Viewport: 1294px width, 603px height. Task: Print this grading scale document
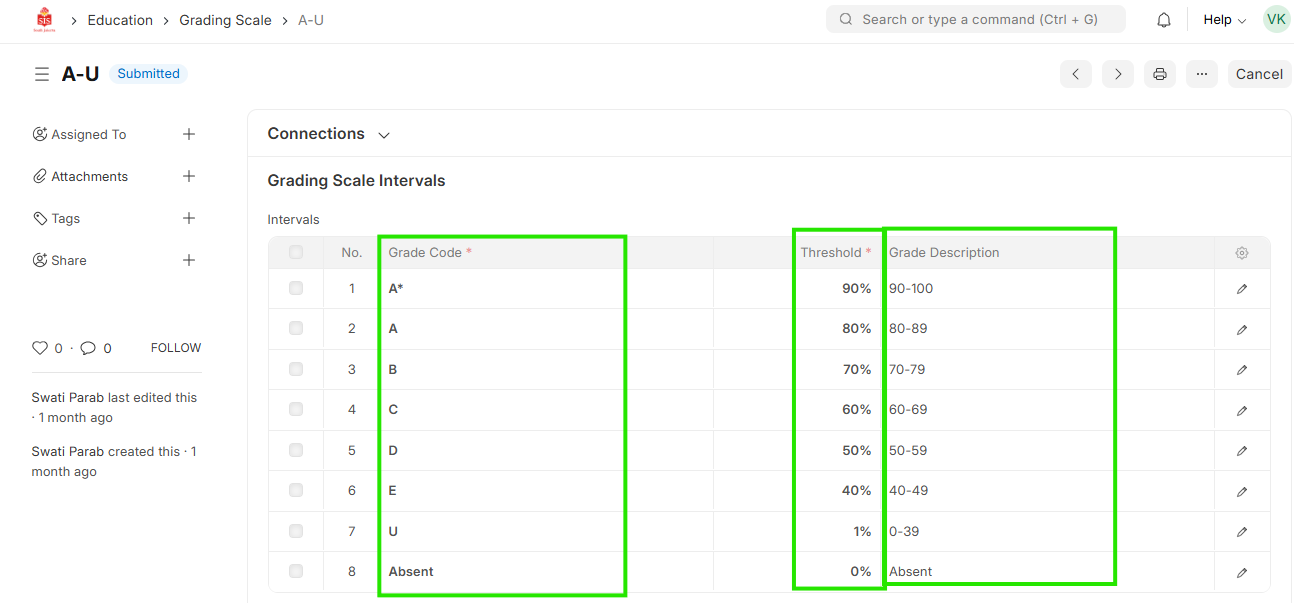click(x=1159, y=74)
